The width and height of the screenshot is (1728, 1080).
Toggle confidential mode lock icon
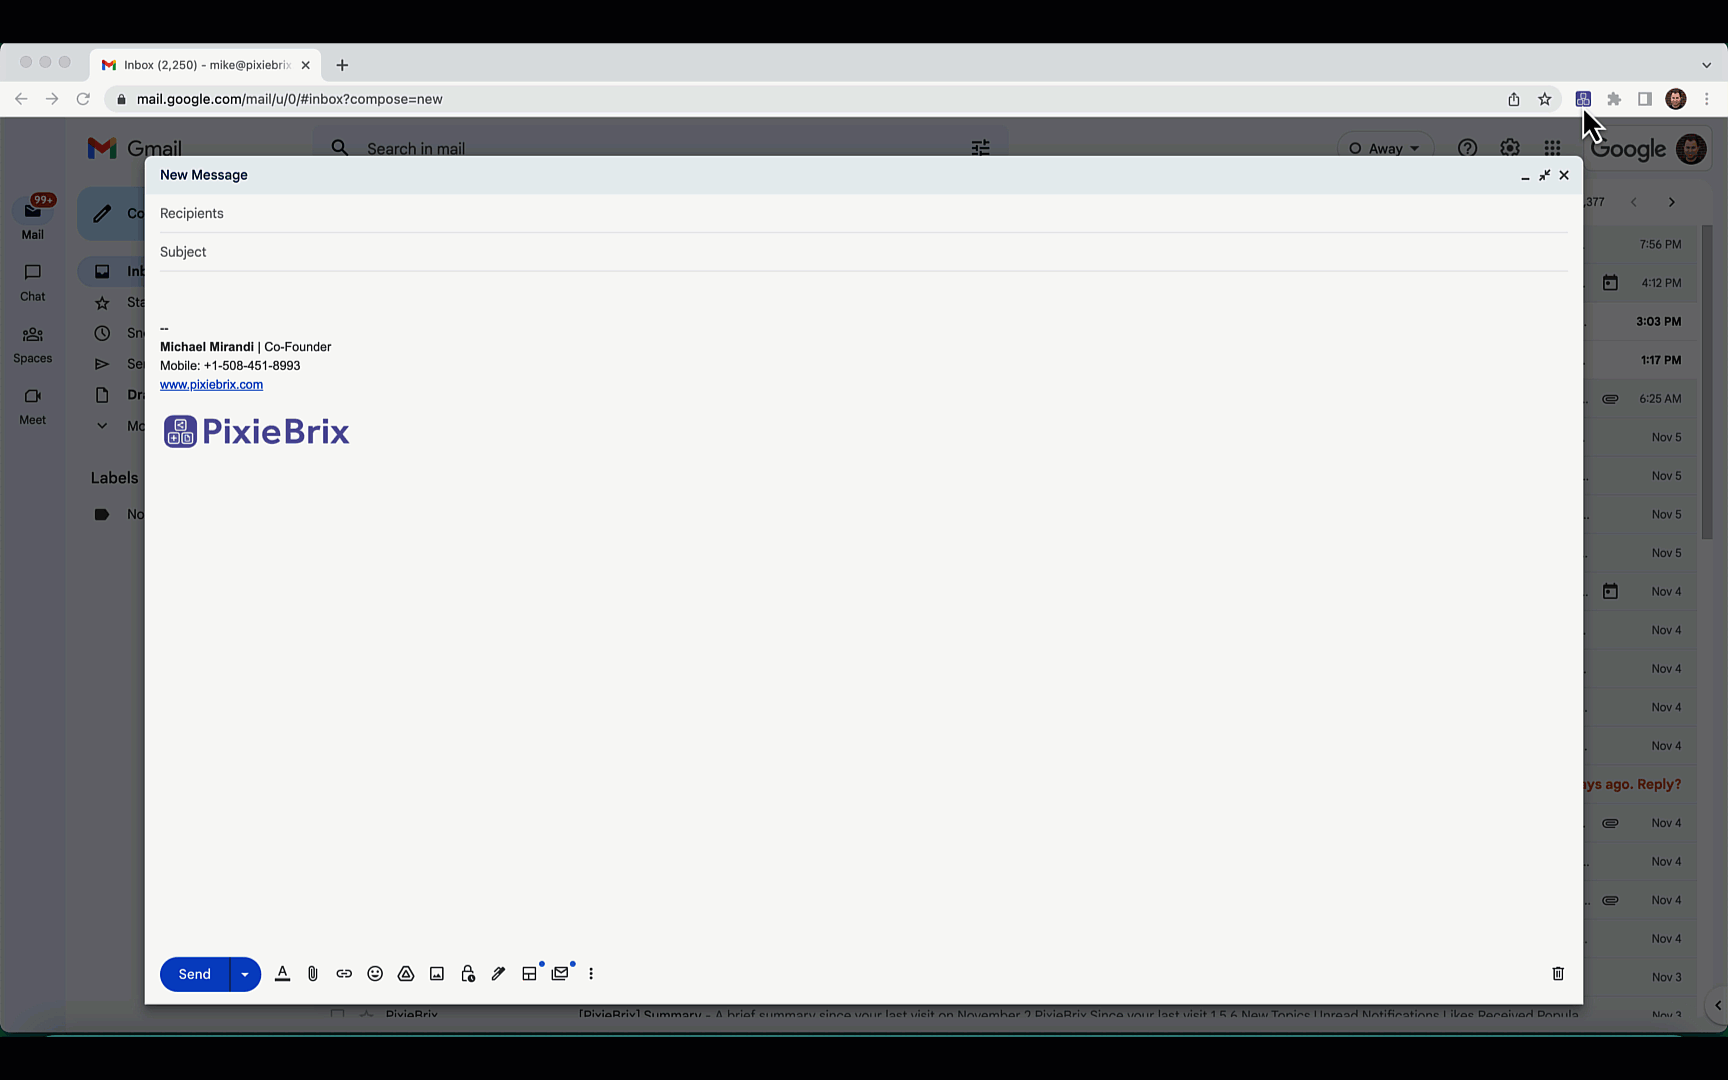point(468,974)
